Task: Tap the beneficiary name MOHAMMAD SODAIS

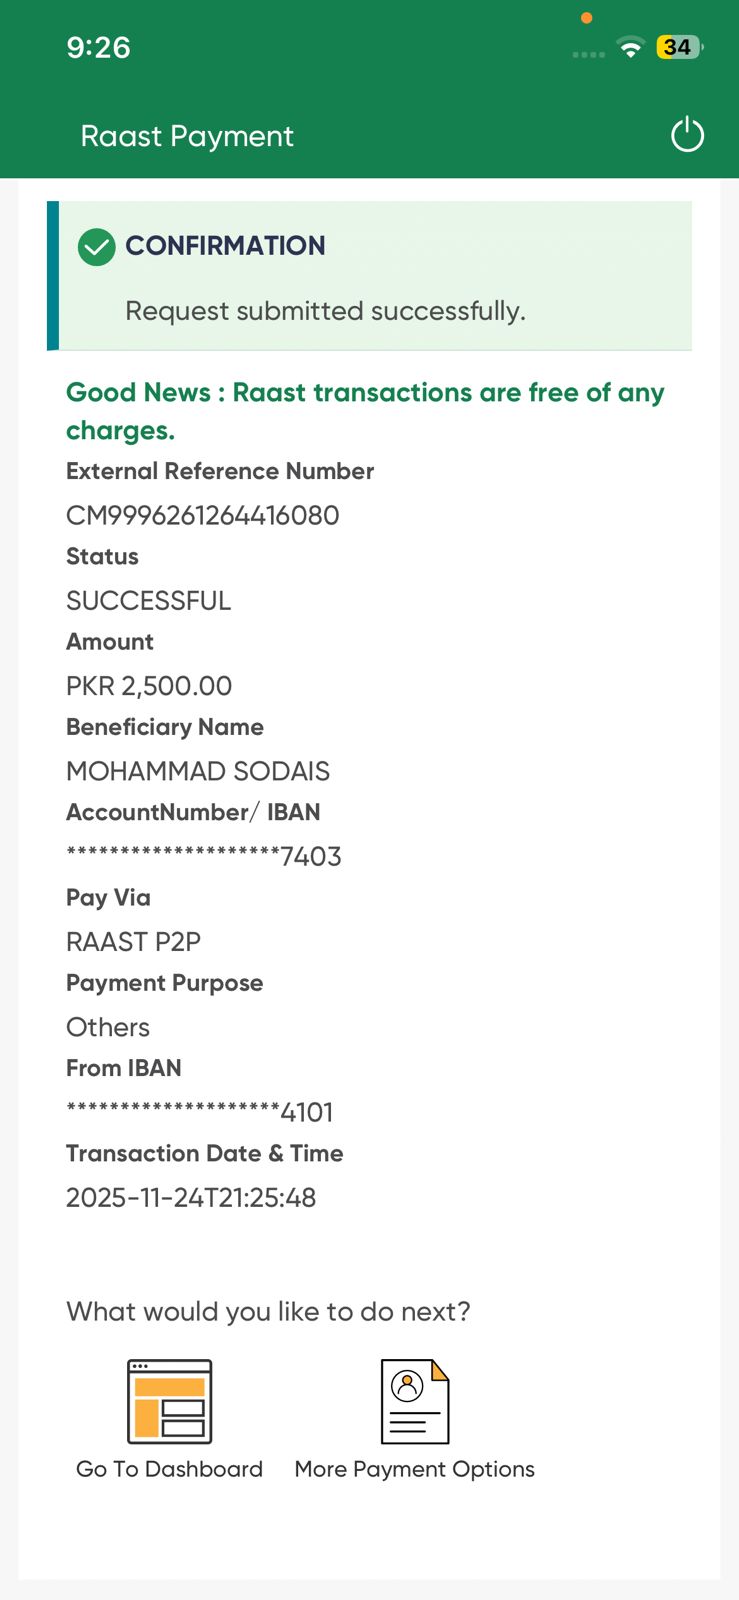Action: [198, 771]
